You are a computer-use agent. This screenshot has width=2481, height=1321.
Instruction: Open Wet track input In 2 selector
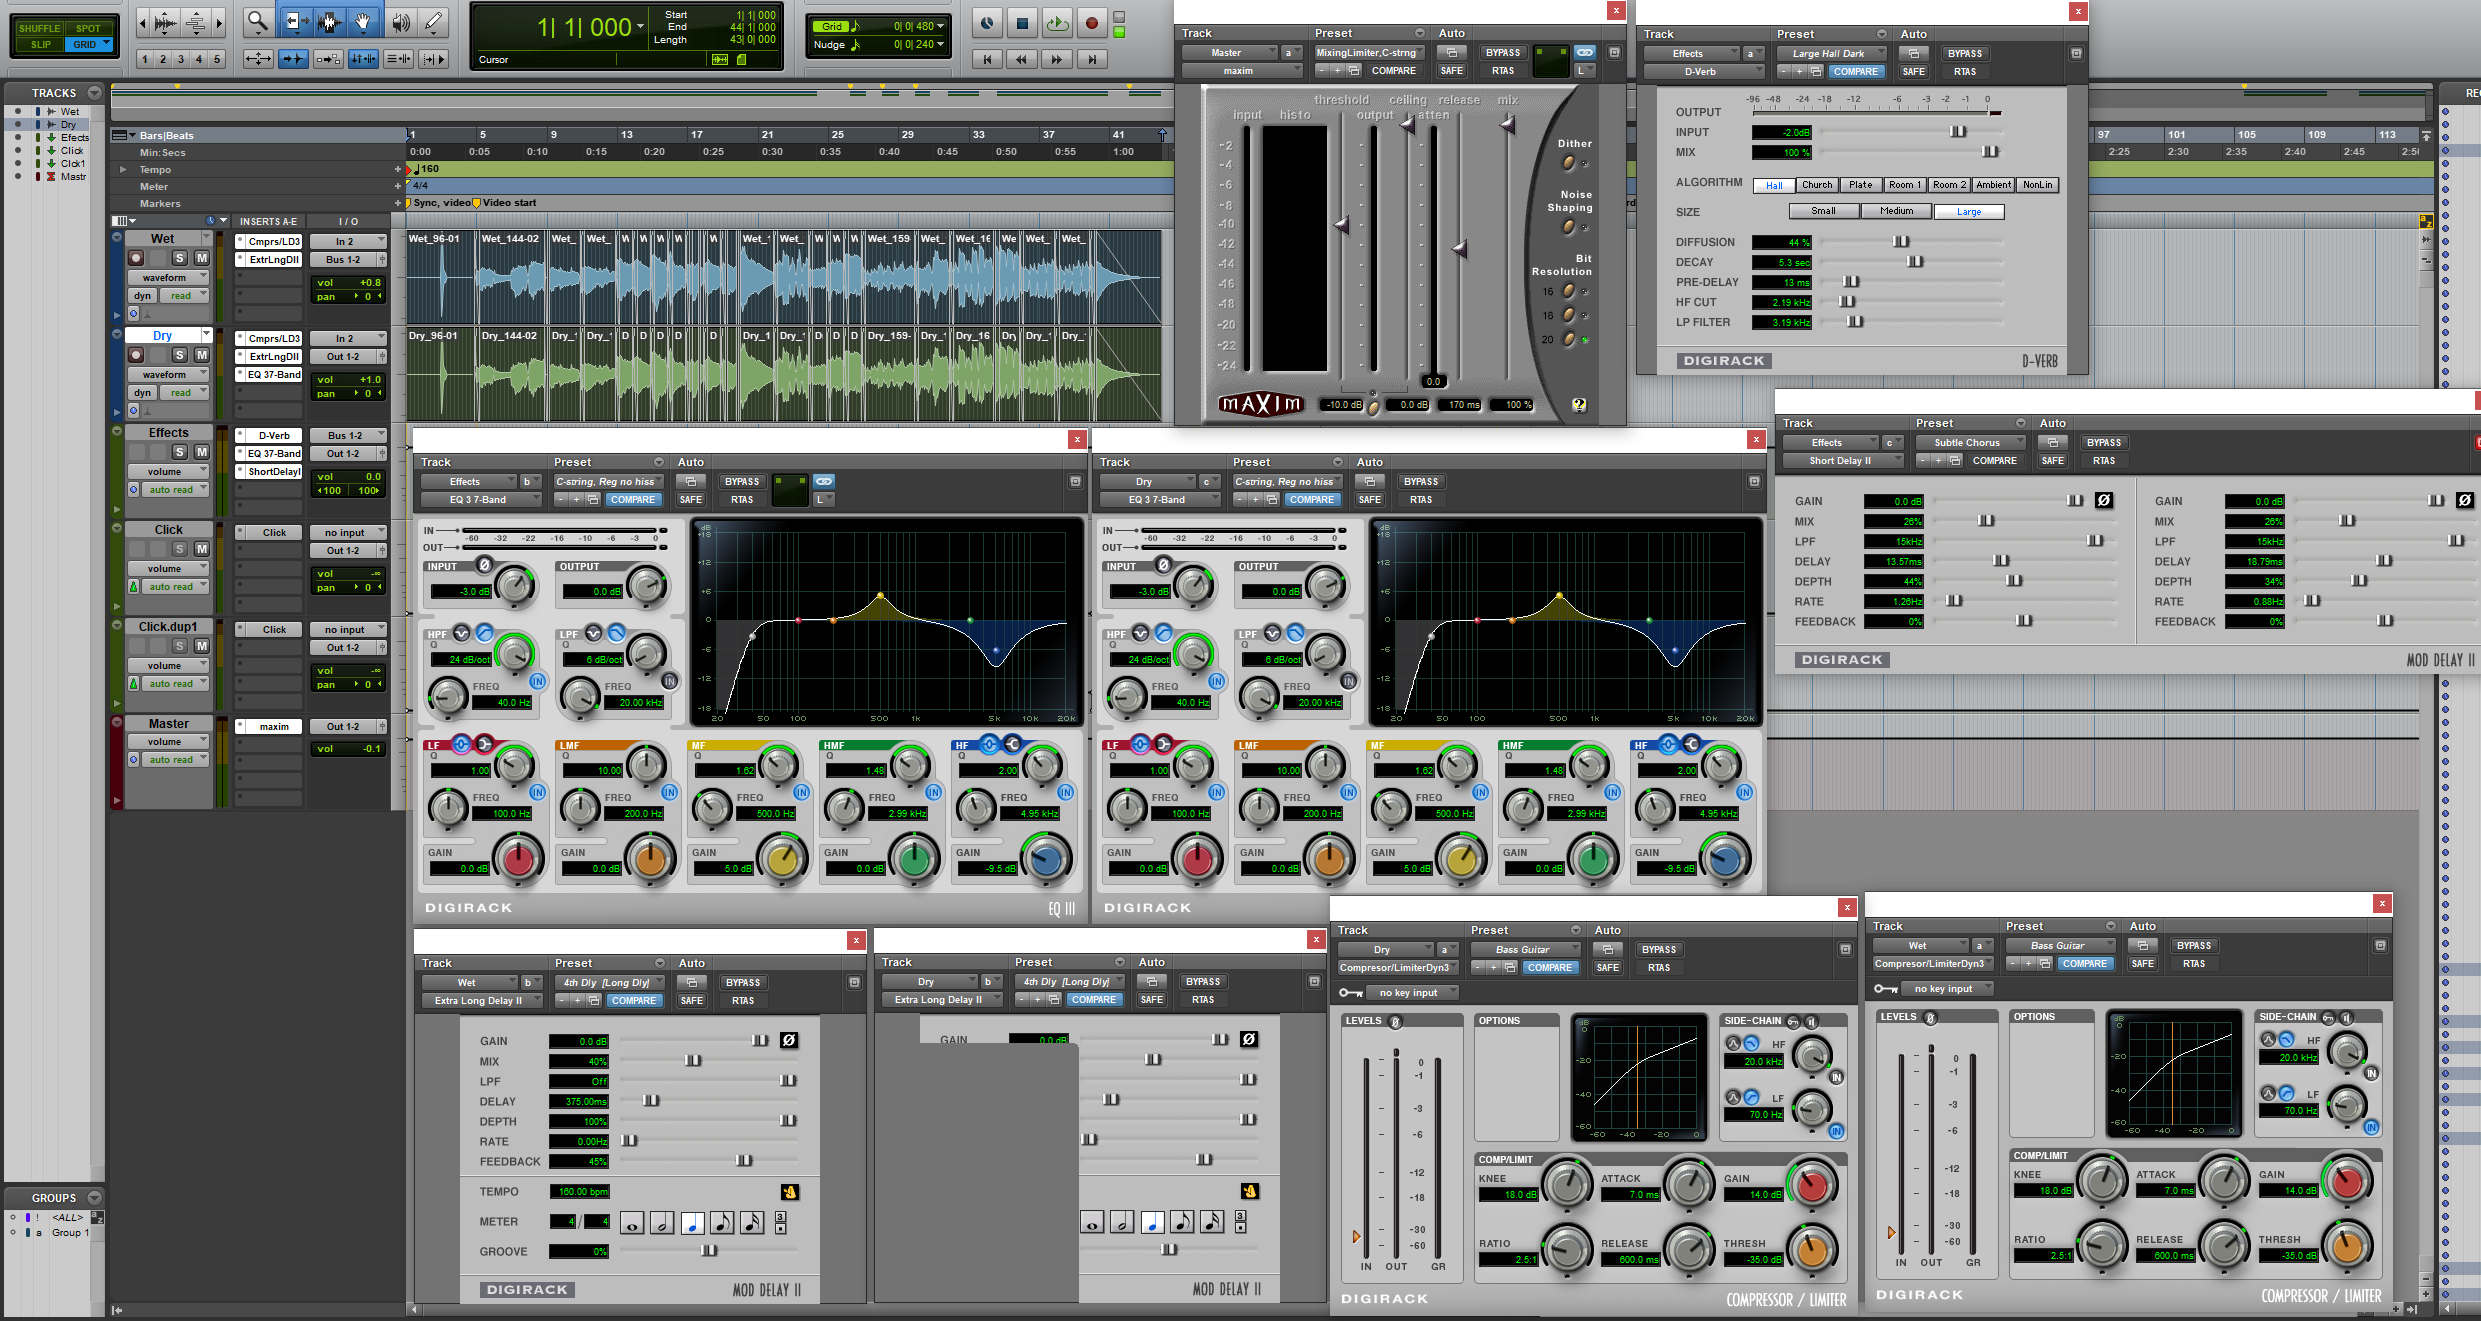(x=347, y=241)
